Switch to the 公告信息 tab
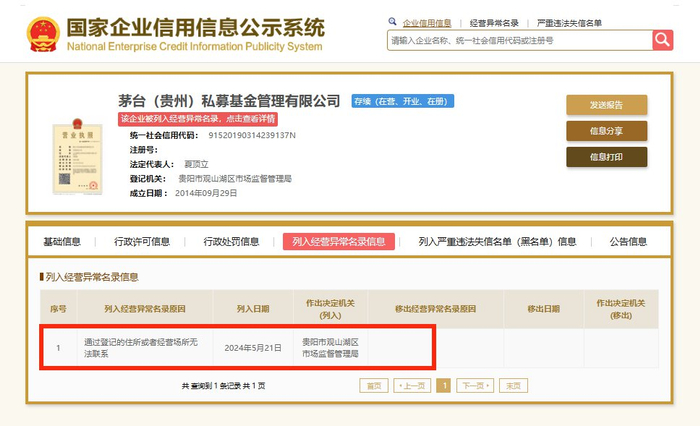This screenshot has width=700, height=426. pyautogui.click(x=628, y=242)
